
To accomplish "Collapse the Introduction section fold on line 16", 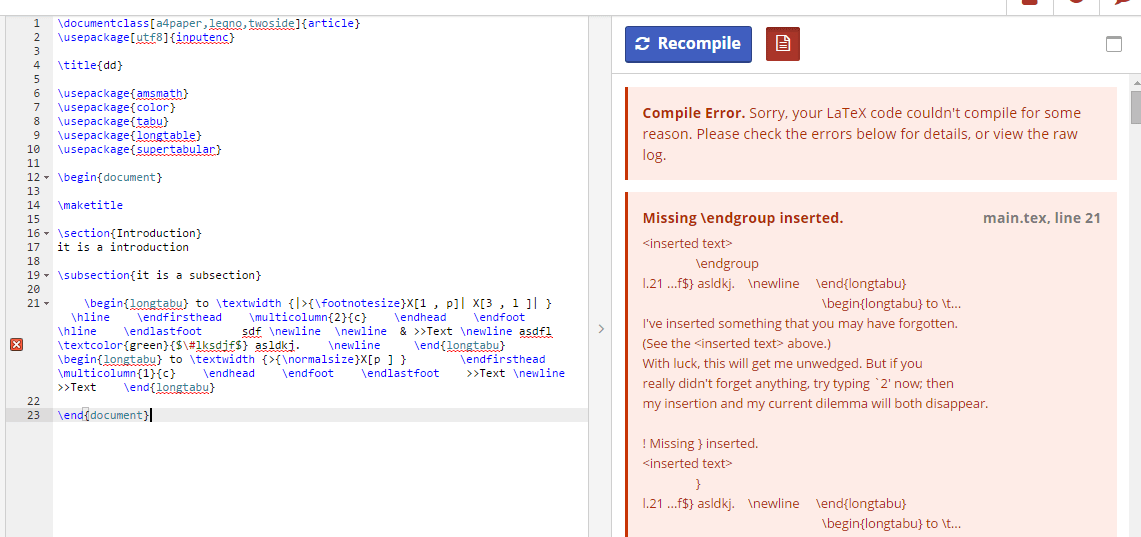I will (x=47, y=234).
